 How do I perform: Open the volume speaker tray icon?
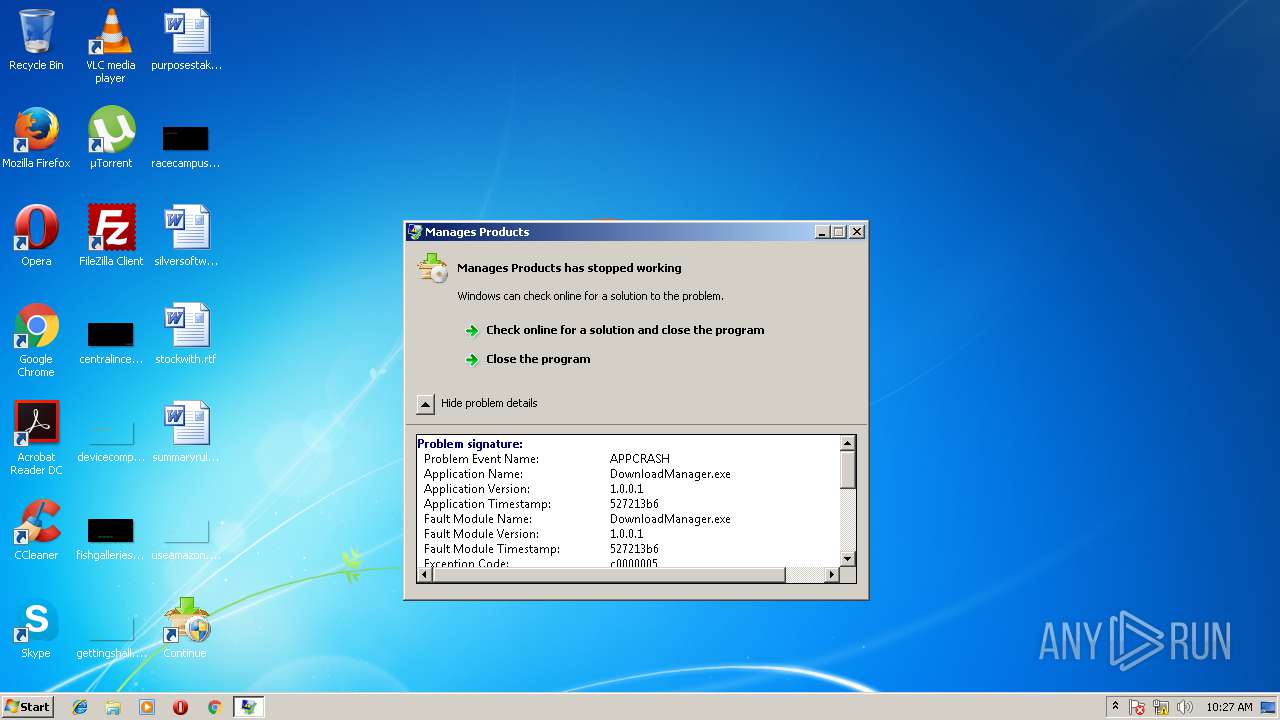pyautogui.click(x=1185, y=707)
